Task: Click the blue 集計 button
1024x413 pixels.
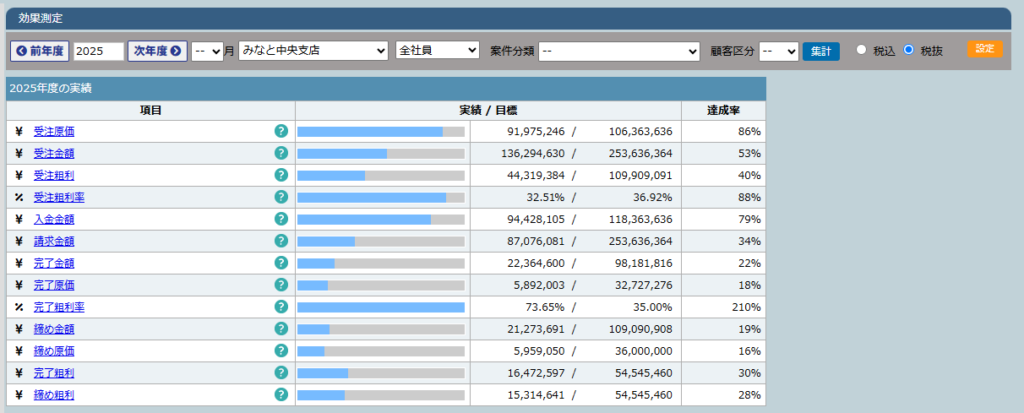Action: coord(821,51)
